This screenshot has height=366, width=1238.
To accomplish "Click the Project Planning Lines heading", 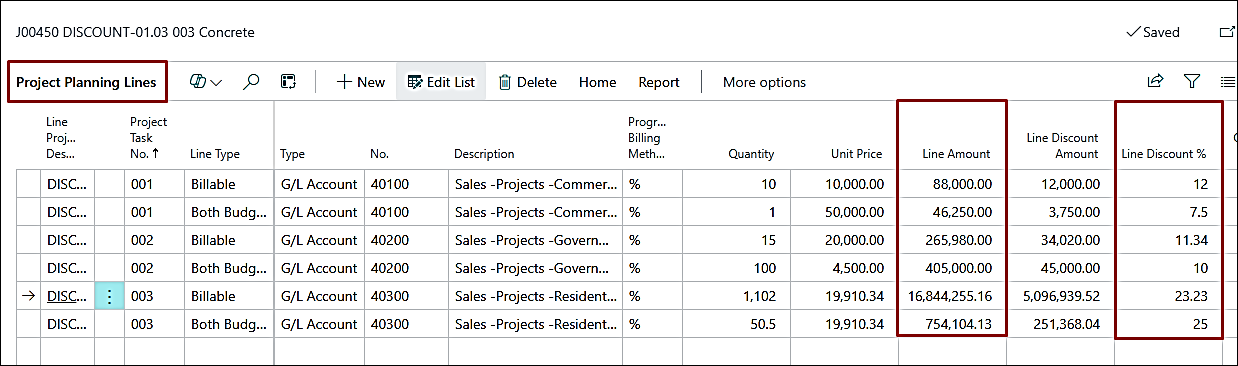I will [x=86, y=82].
